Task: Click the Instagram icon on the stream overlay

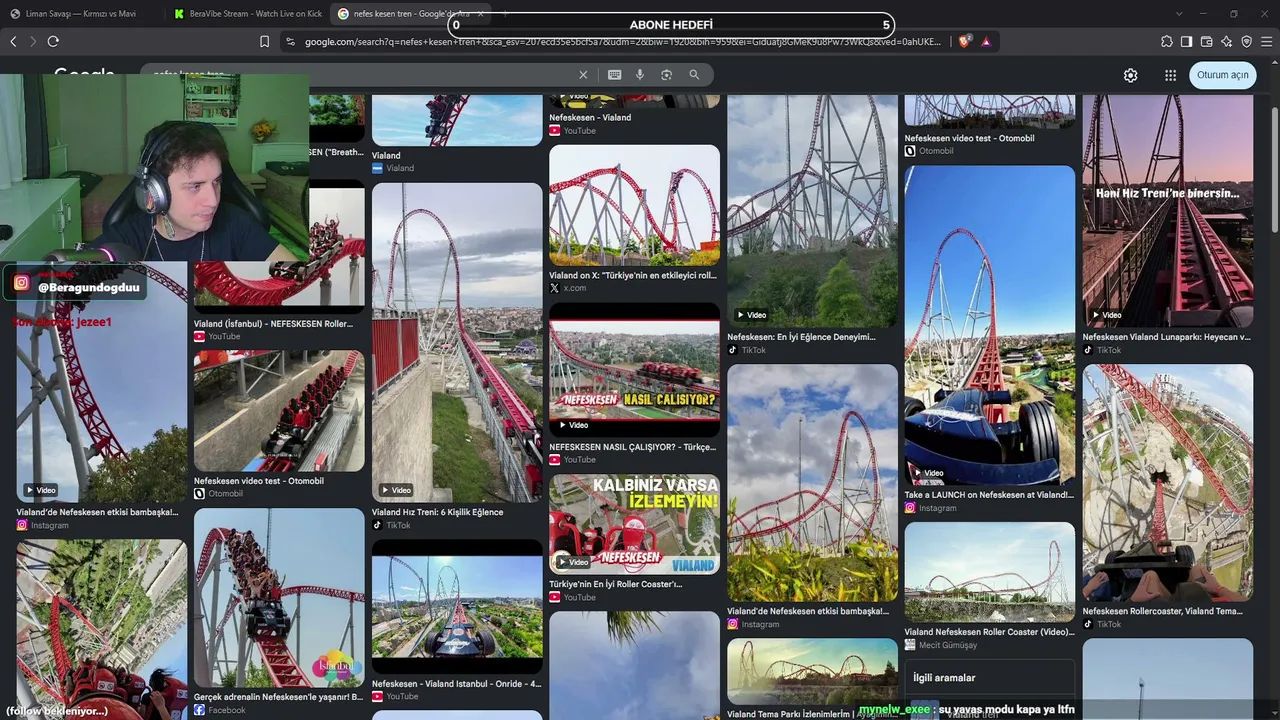Action: 21,283
